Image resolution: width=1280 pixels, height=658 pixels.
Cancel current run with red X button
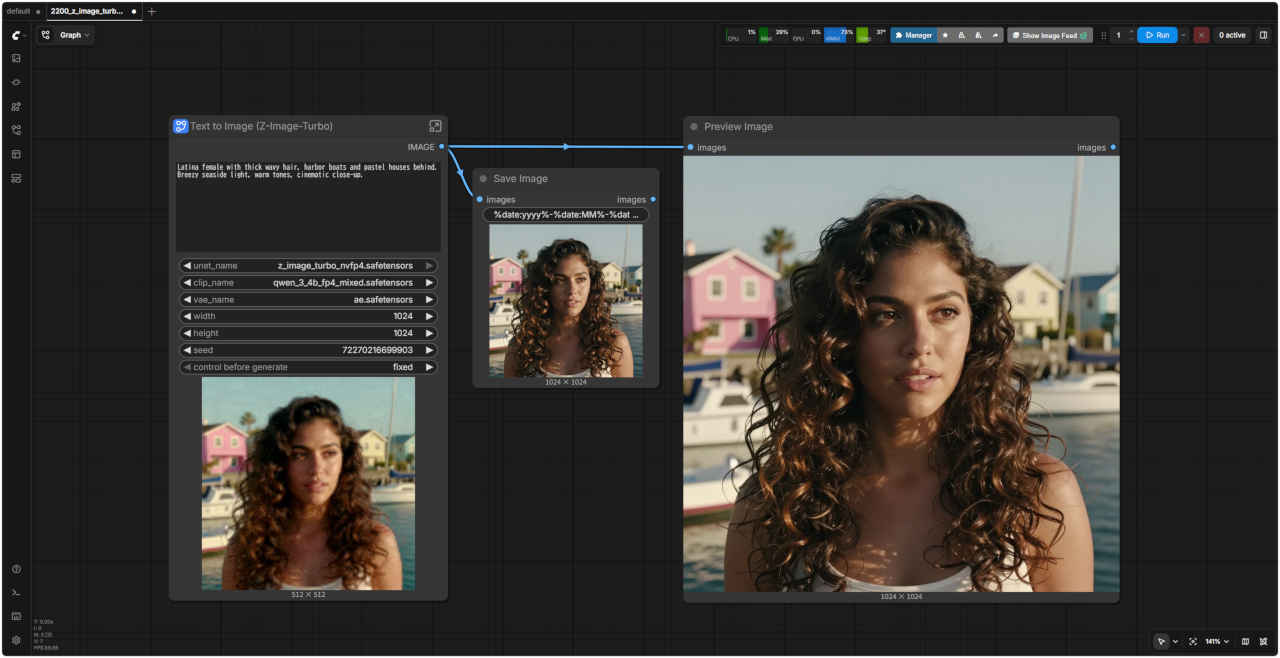pyautogui.click(x=1201, y=35)
